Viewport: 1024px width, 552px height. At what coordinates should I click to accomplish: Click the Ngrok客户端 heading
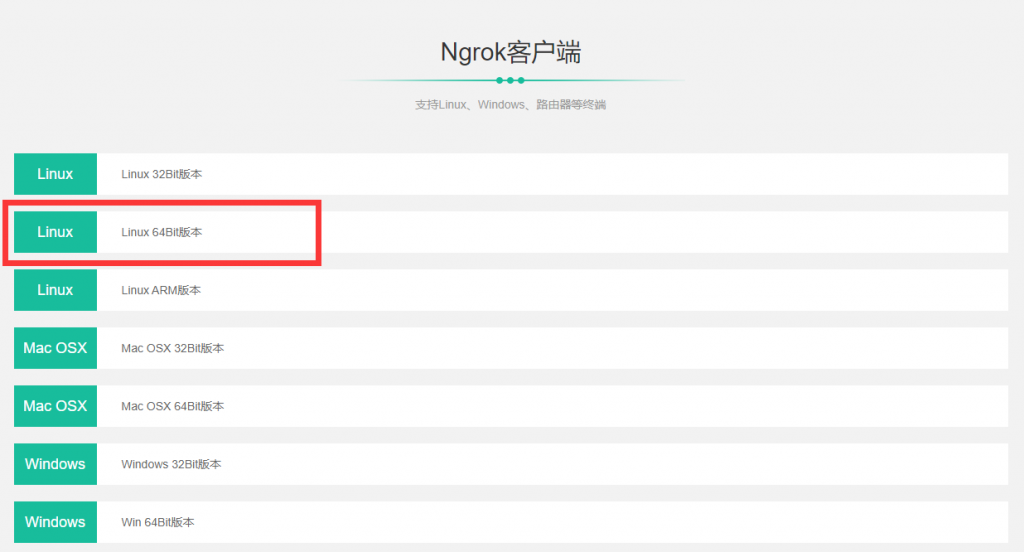(x=511, y=52)
